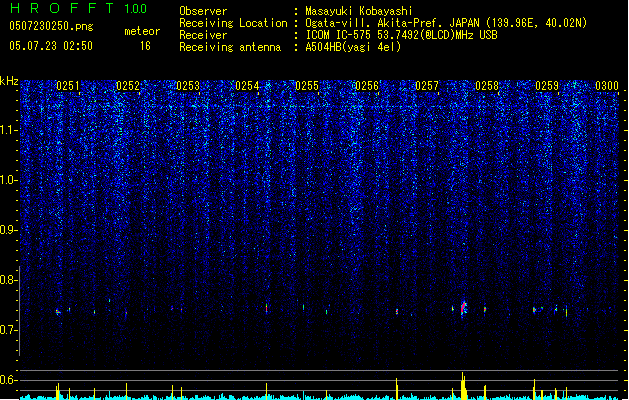
Task: Click the 0.8 kHz axis tick label
Action: 8,280
